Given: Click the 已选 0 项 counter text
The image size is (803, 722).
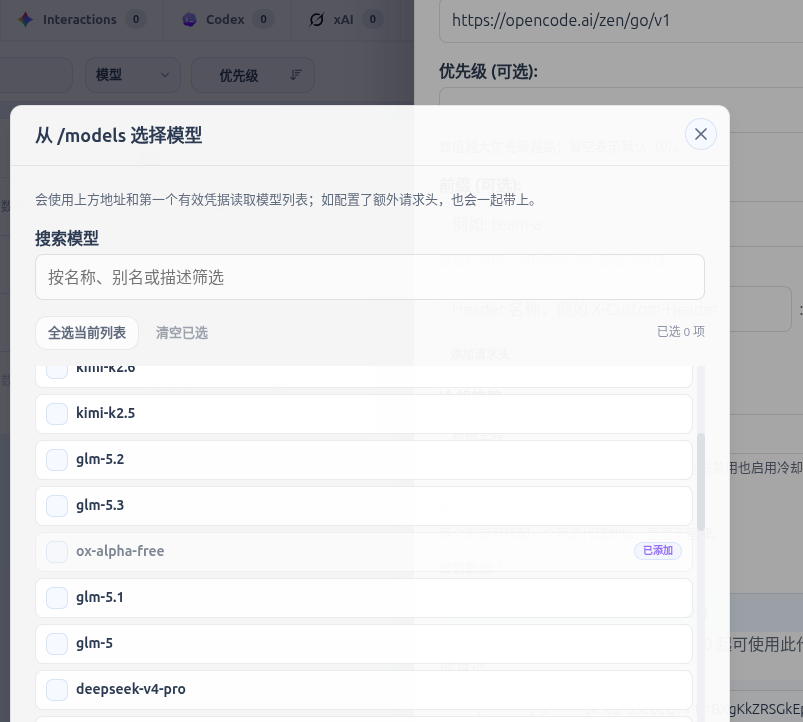Looking at the screenshot, I should (681, 332).
